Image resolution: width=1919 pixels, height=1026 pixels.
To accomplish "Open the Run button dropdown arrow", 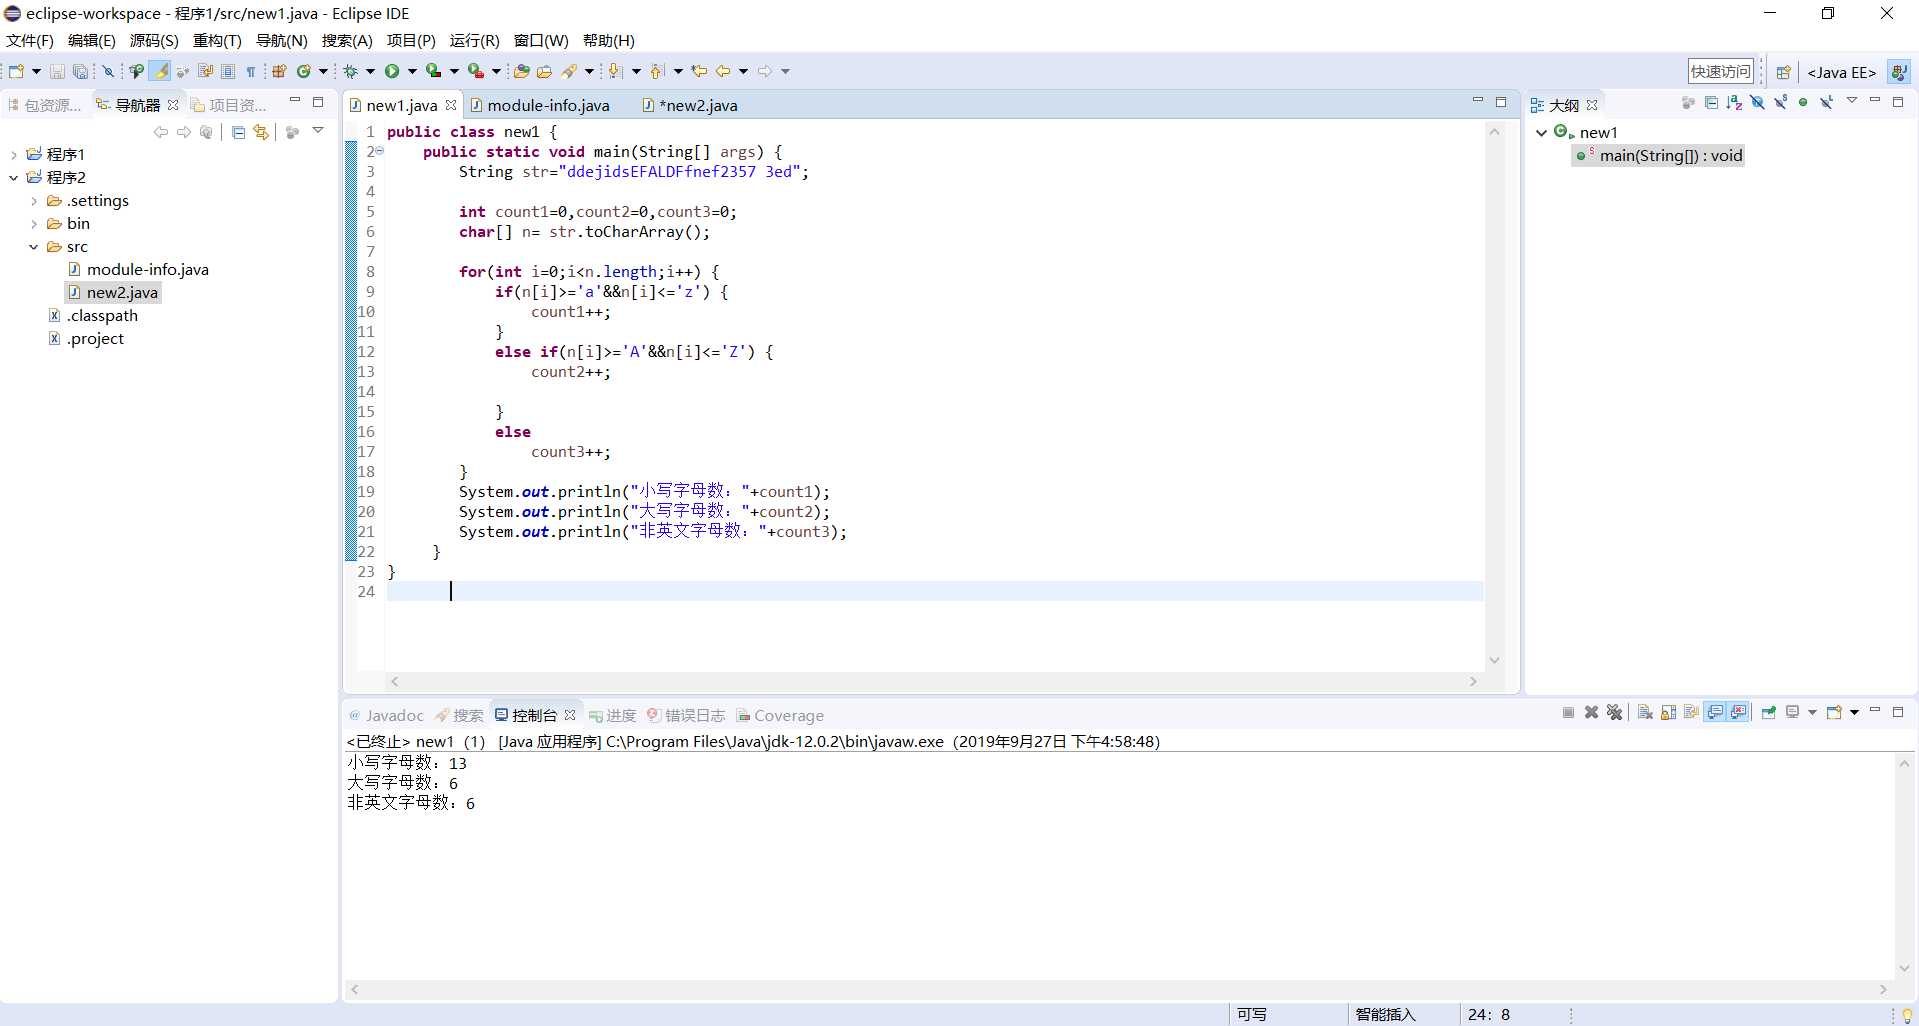I will tap(412, 71).
